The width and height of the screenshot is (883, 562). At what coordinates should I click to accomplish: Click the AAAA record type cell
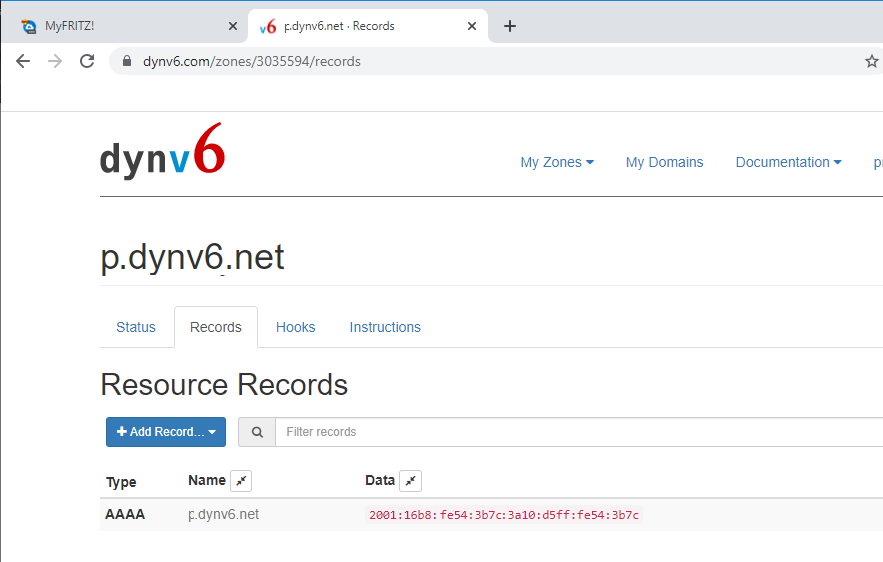[125, 514]
